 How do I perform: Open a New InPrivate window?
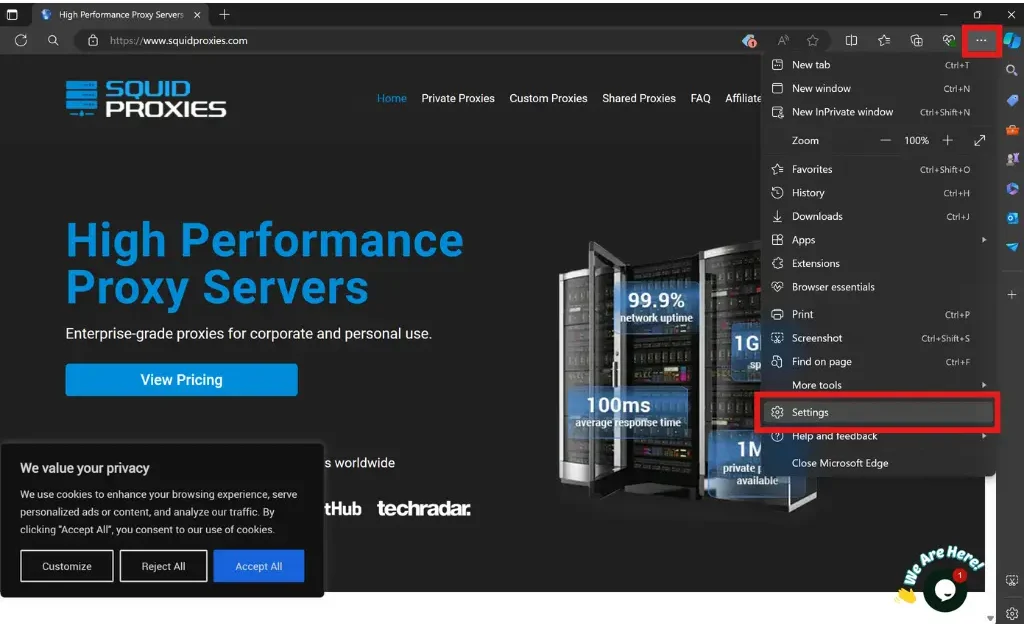pyautogui.click(x=878, y=112)
